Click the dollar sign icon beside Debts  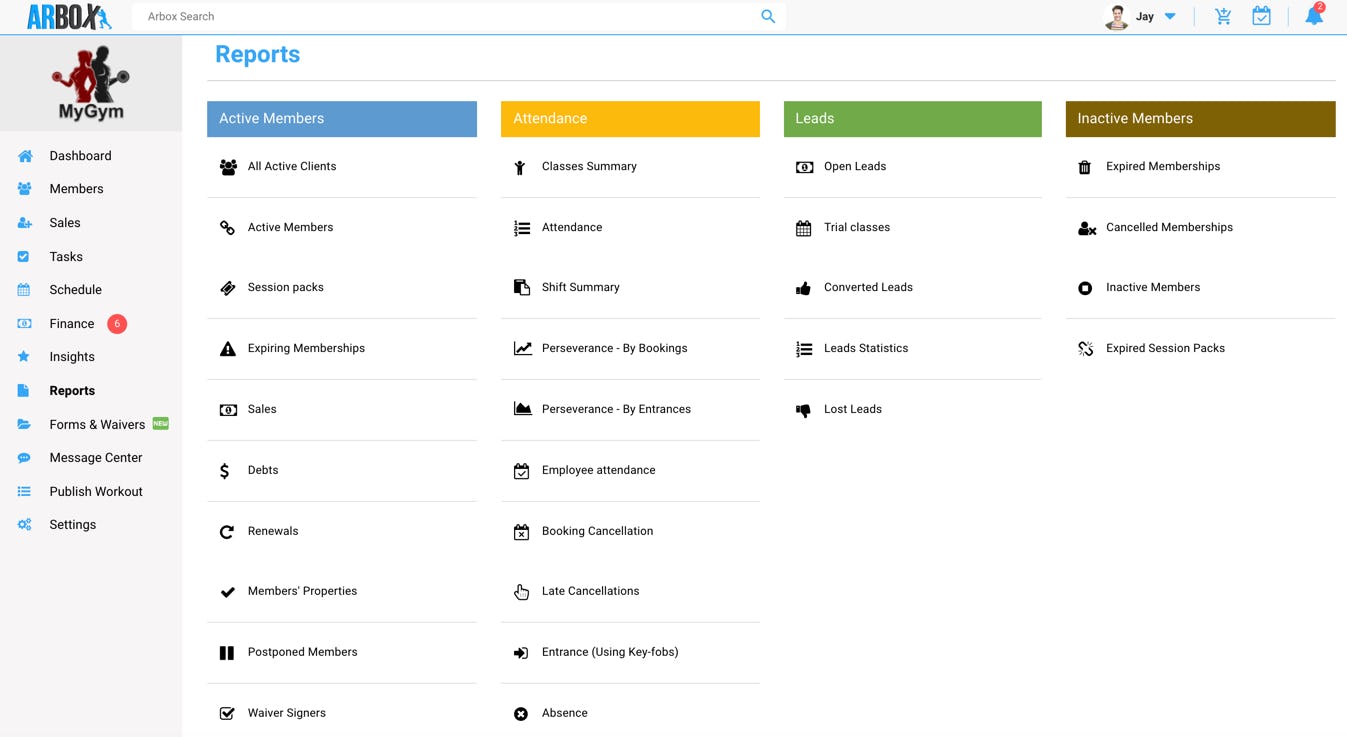225,470
